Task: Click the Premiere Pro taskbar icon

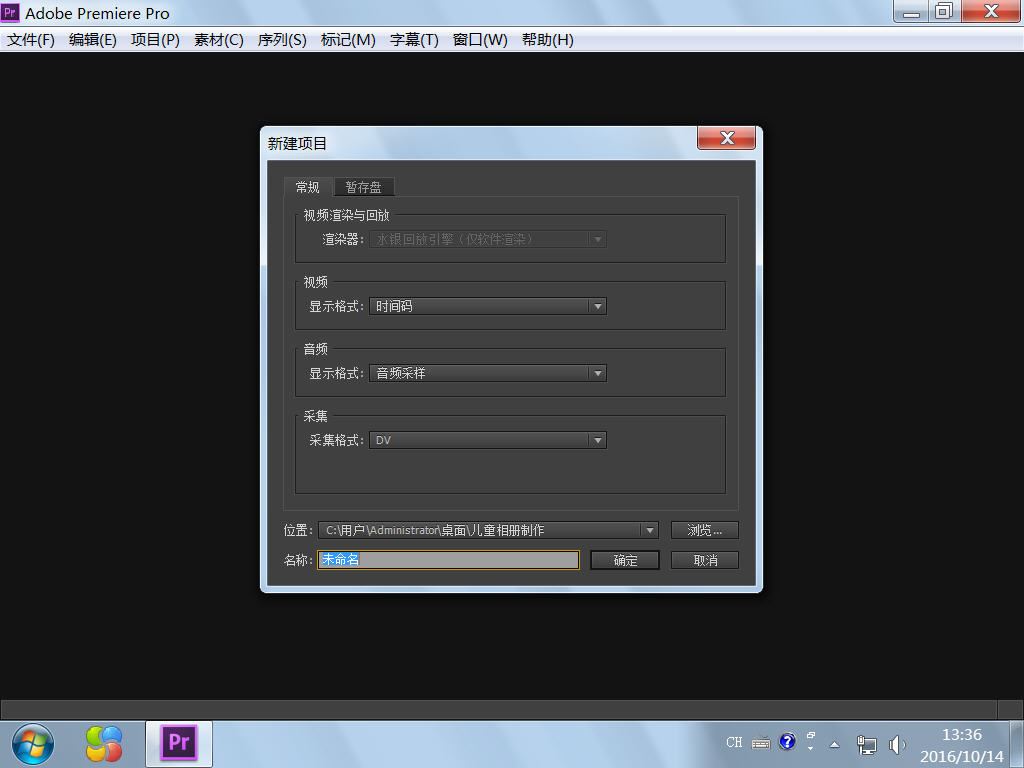Action: (179, 744)
